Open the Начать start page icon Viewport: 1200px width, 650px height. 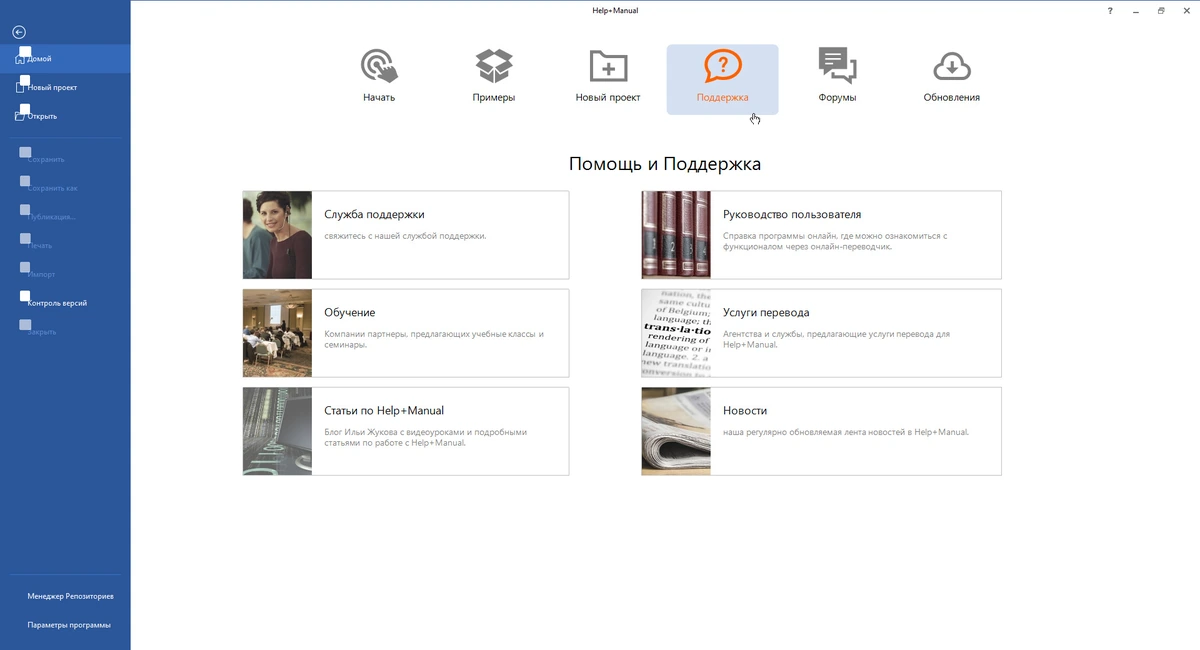379,66
